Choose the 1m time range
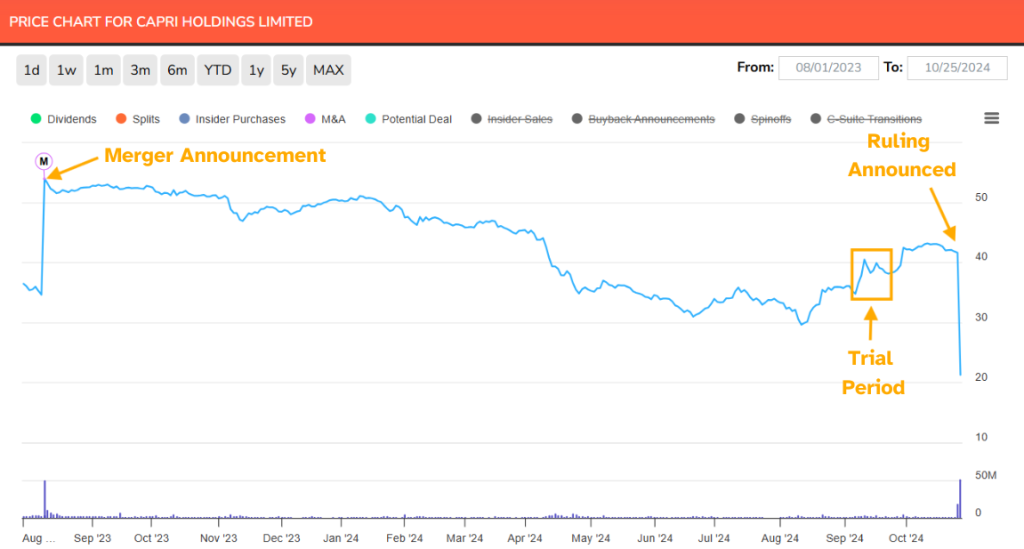1024x549 pixels. coord(103,70)
